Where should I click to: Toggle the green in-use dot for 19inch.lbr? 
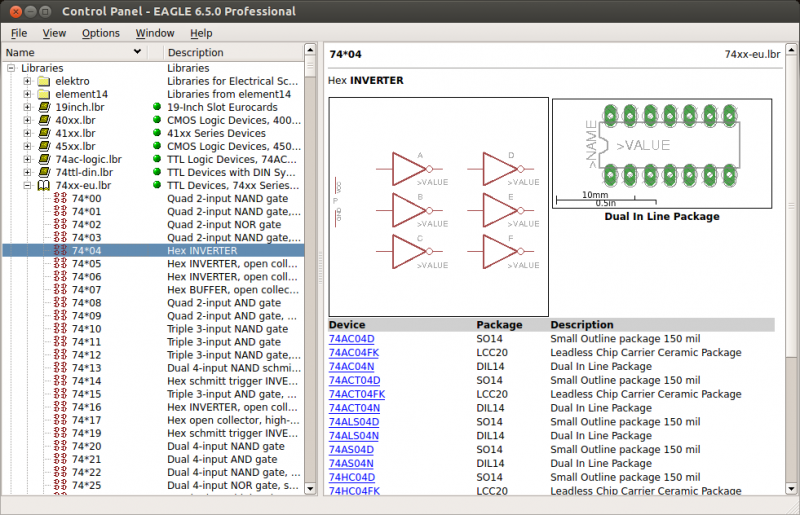coord(157,107)
